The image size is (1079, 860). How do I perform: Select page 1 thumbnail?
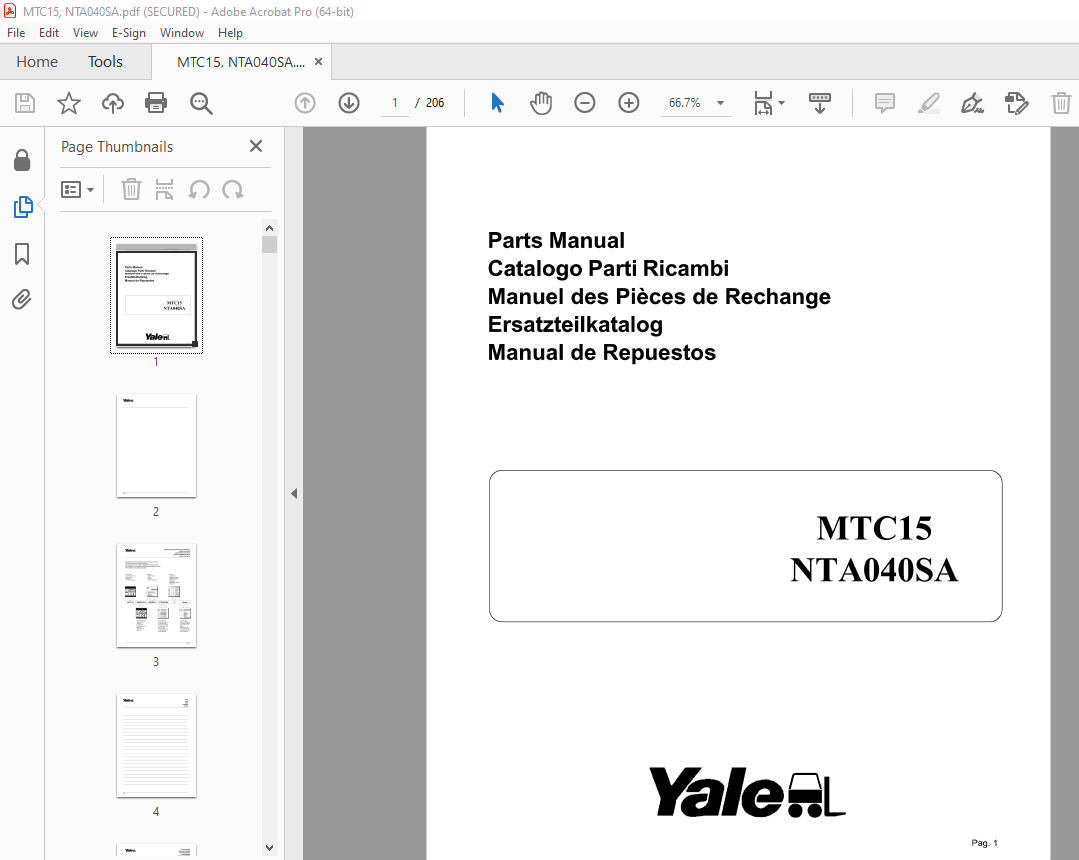pyautogui.click(x=156, y=295)
